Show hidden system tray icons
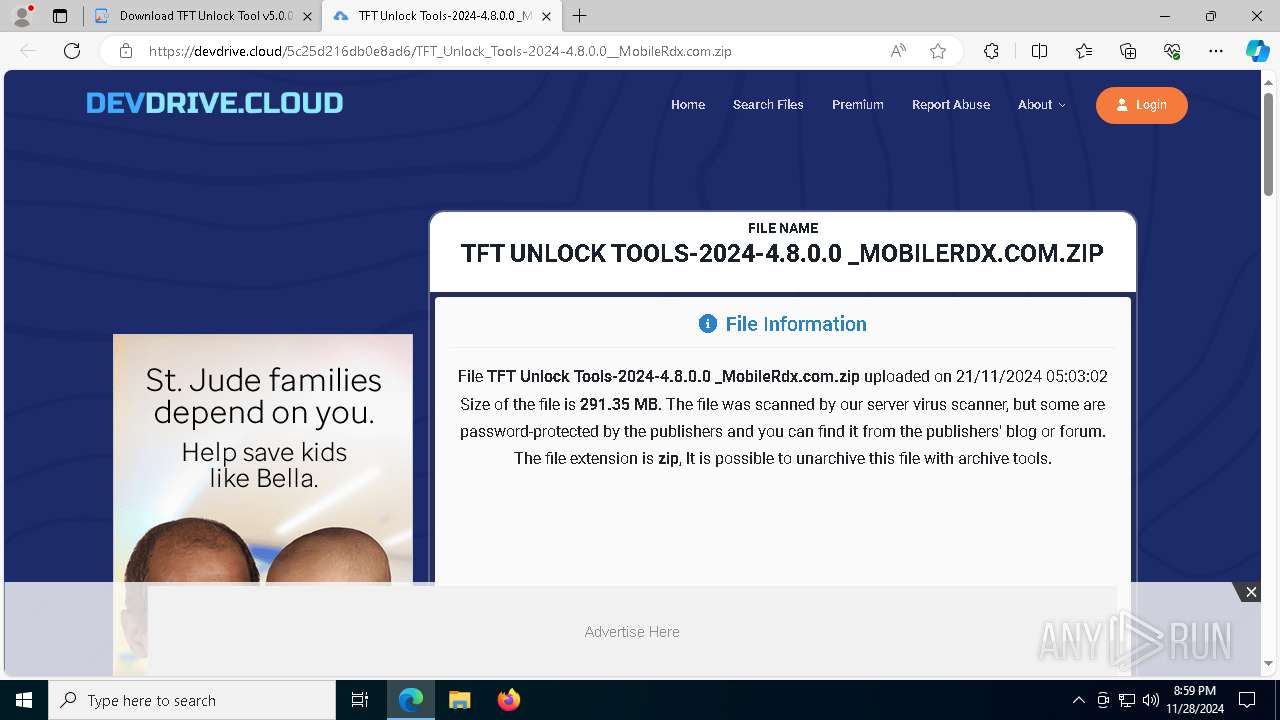Viewport: 1280px width, 720px height. pyautogui.click(x=1078, y=700)
